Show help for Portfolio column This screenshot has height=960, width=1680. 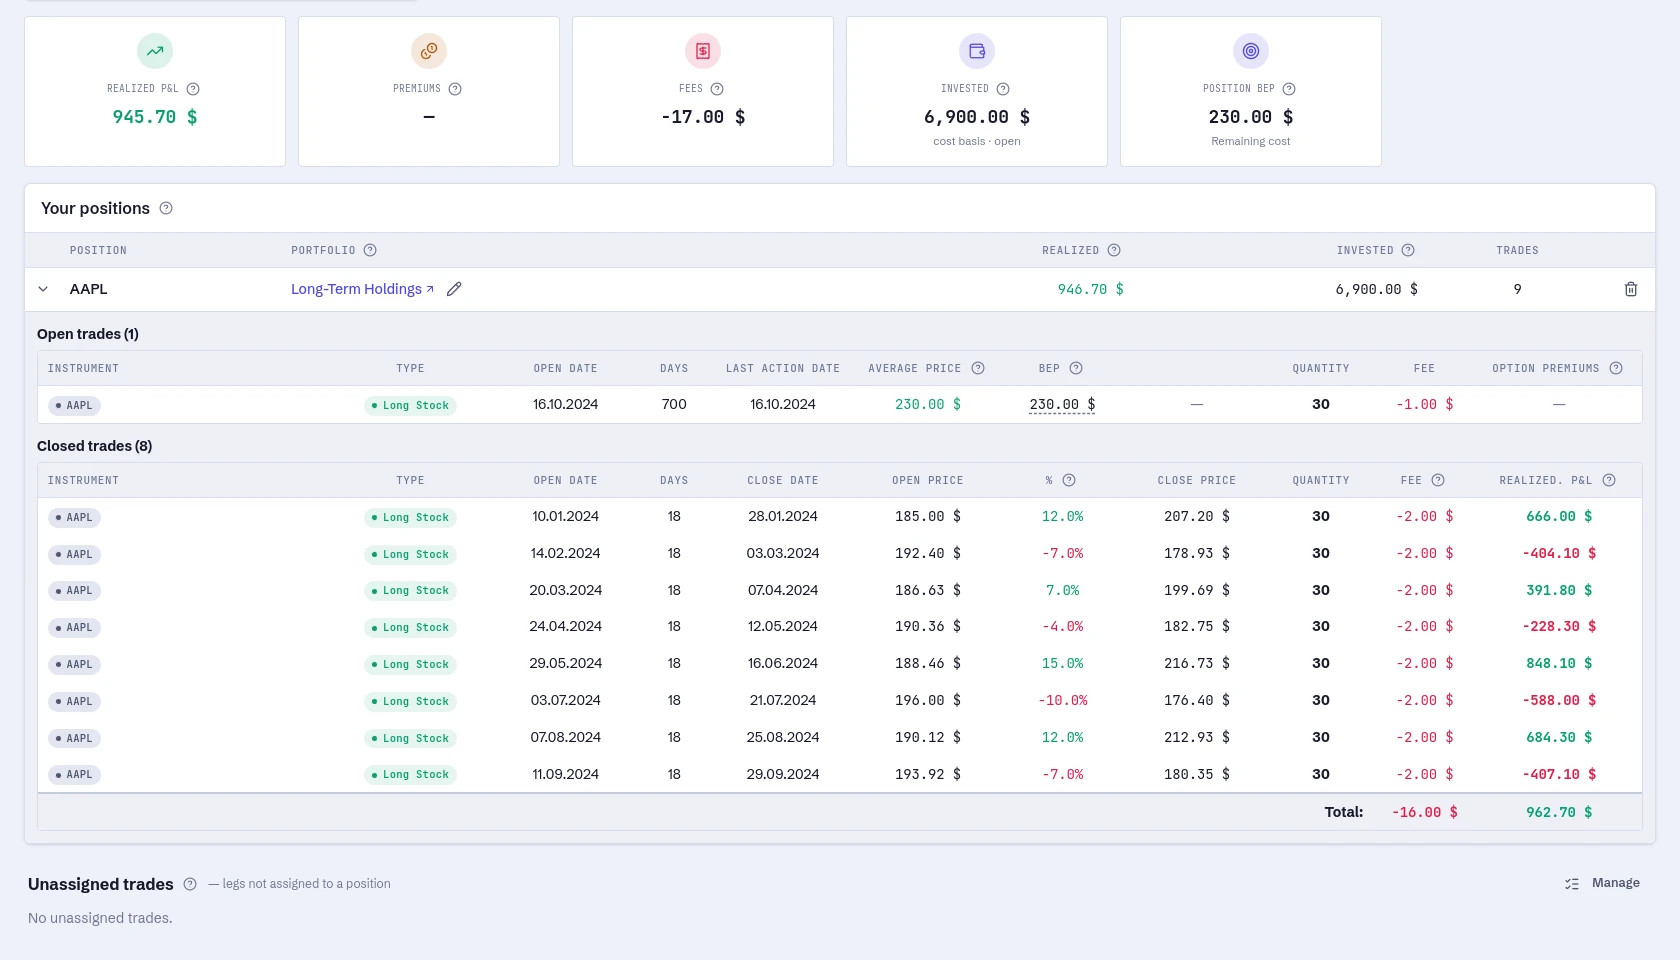370,250
